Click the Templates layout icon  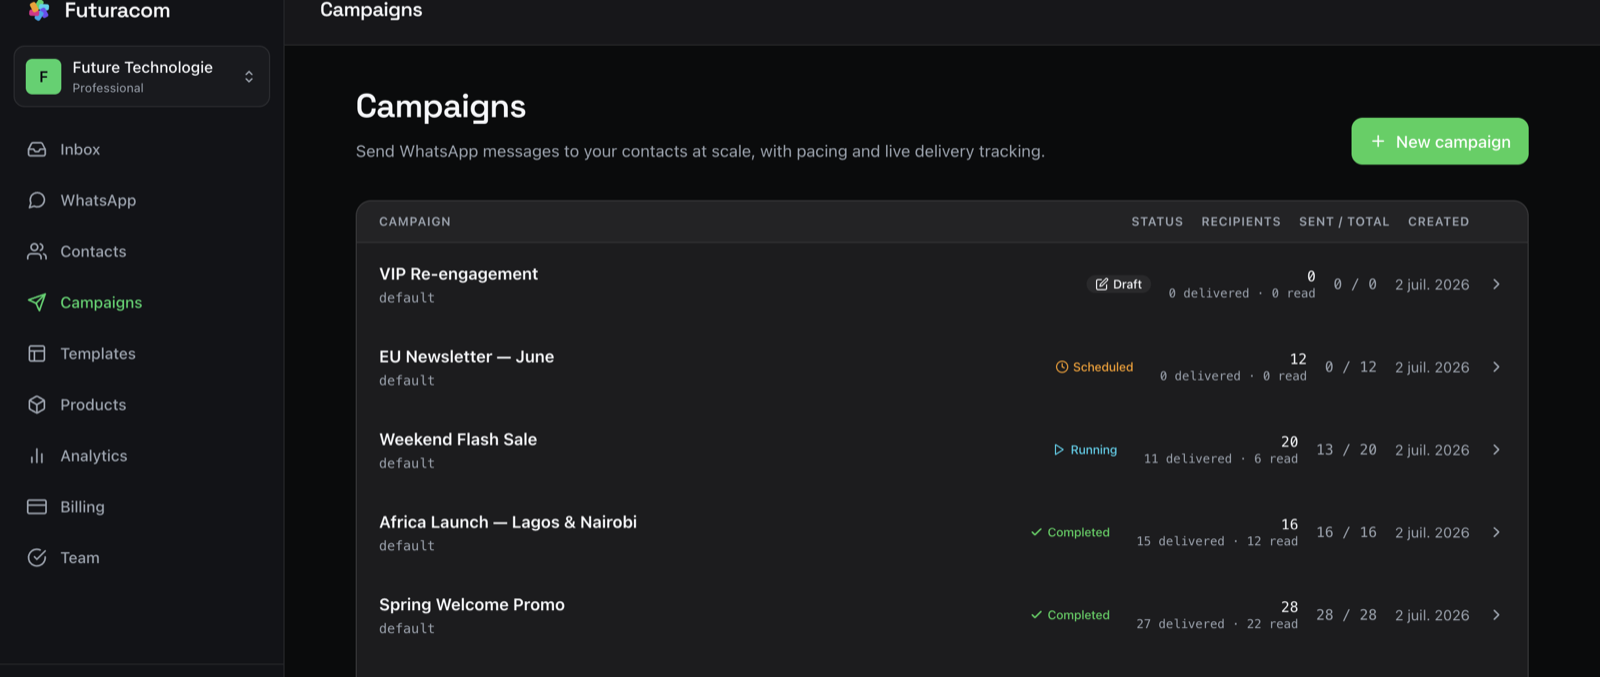[x=37, y=353]
